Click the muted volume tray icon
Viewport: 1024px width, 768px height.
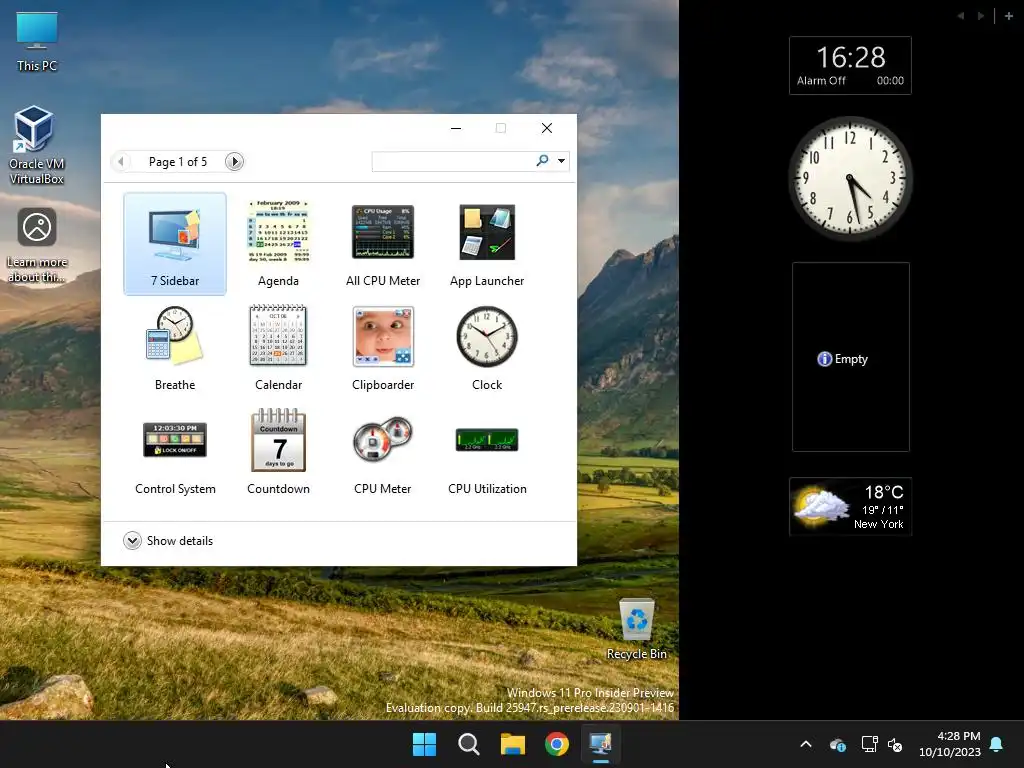pyautogui.click(x=895, y=744)
